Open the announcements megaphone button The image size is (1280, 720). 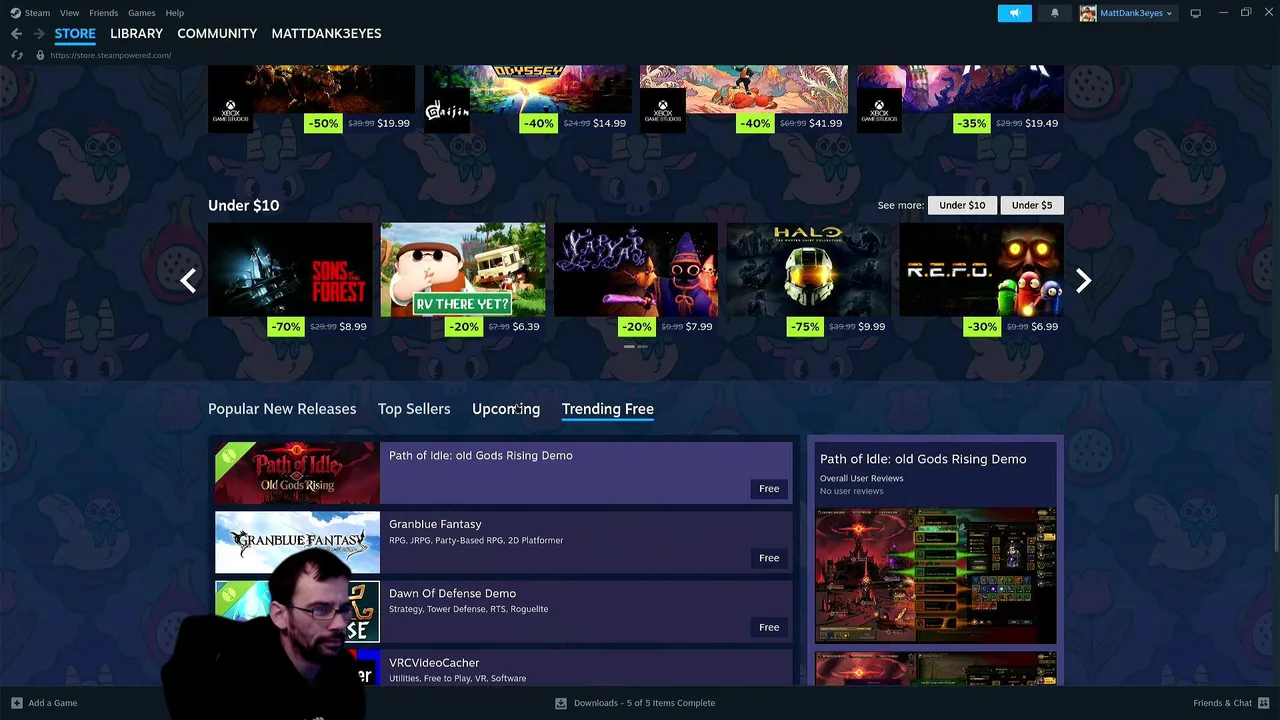point(1014,13)
